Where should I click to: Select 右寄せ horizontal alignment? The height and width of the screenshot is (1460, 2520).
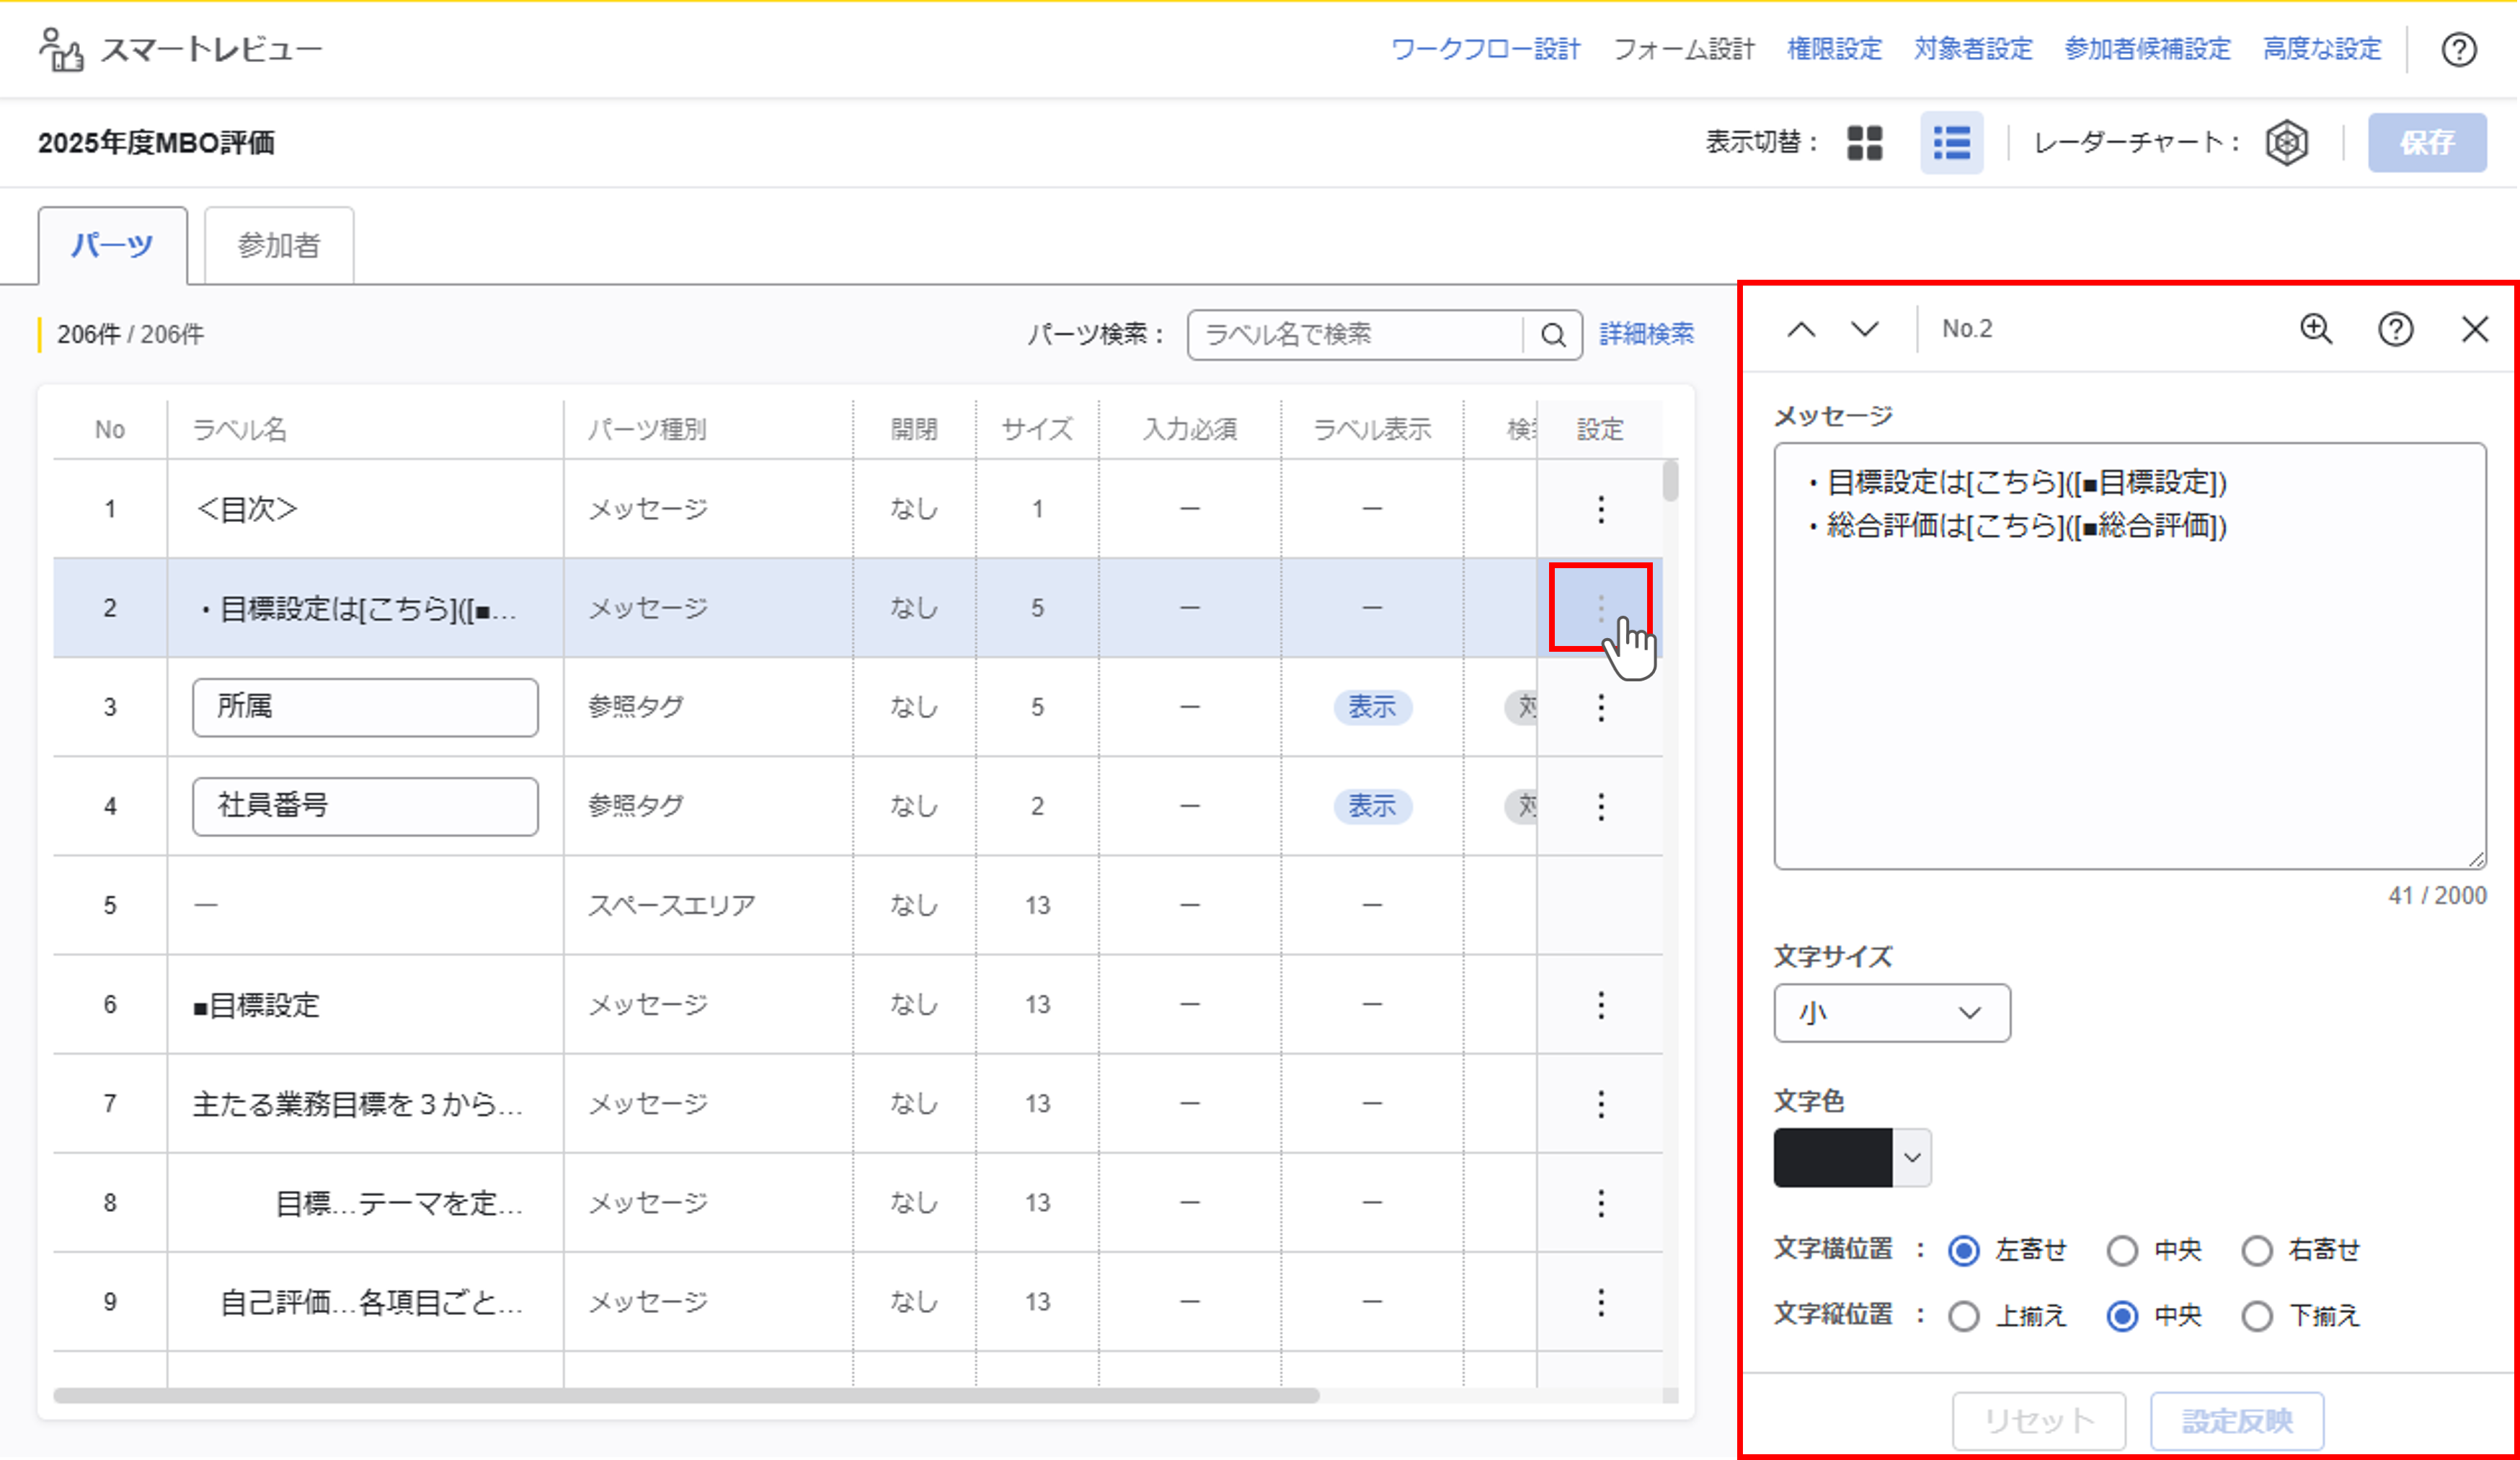[2257, 1251]
